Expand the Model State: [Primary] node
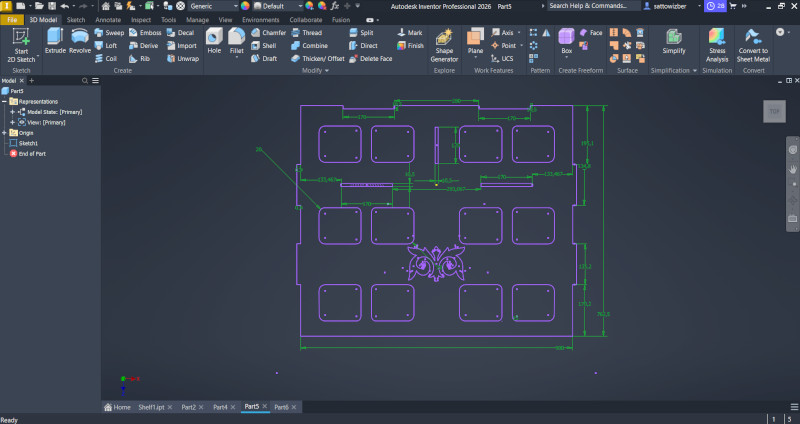 [x=13, y=112]
